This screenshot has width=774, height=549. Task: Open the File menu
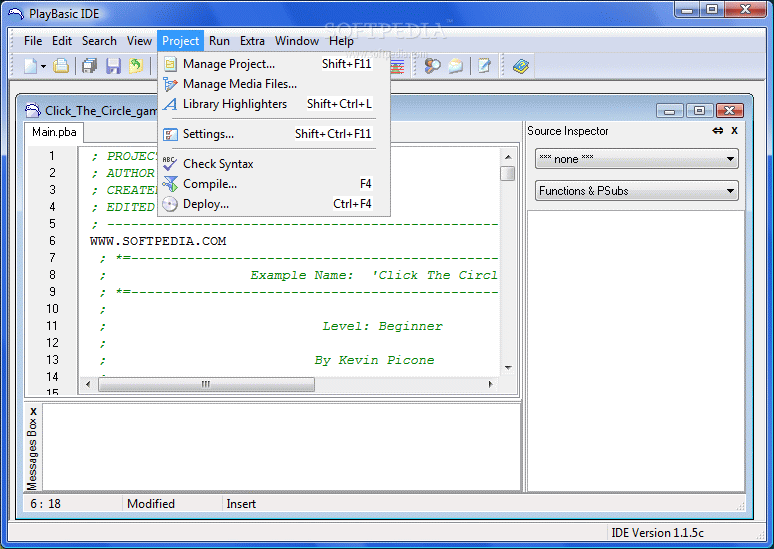tap(33, 41)
